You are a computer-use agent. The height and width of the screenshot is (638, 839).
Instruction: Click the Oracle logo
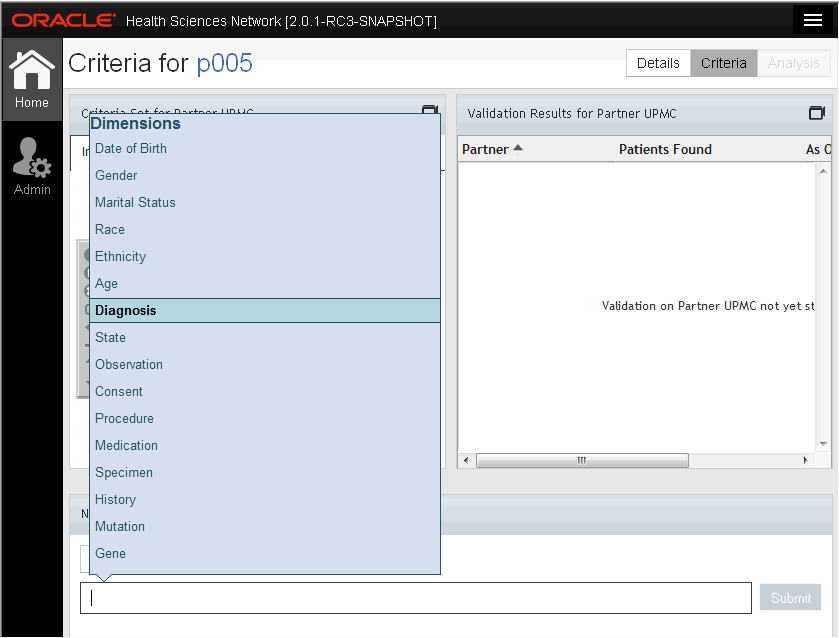[x=63, y=20]
